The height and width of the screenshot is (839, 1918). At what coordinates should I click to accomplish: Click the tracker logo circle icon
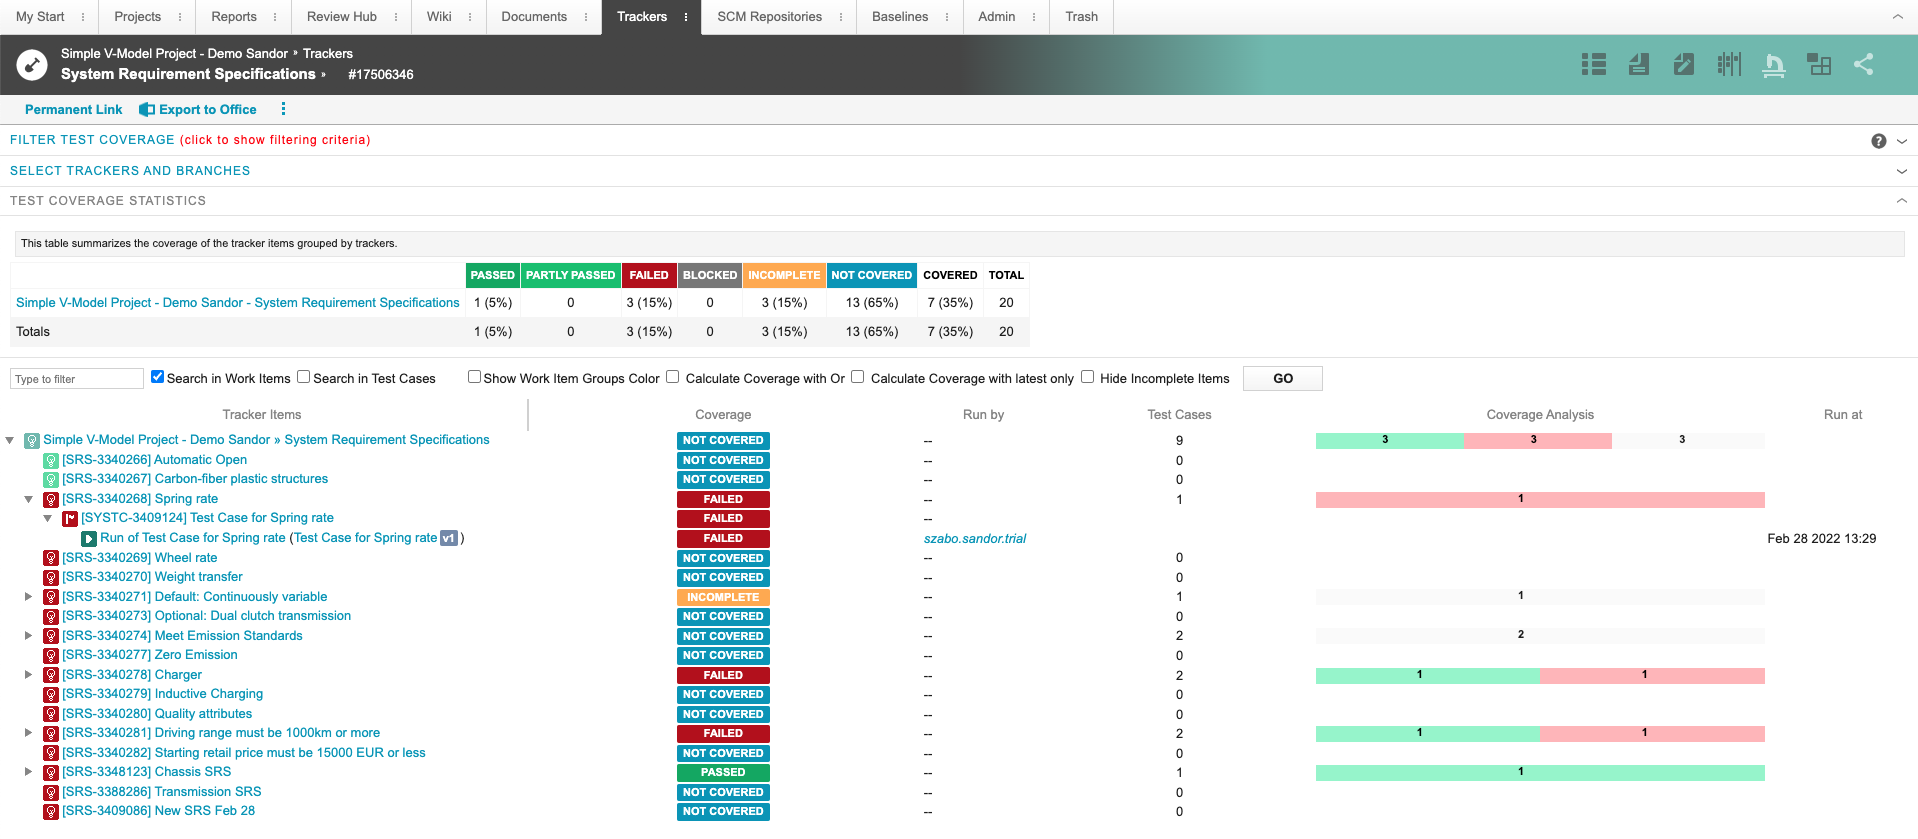point(32,65)
